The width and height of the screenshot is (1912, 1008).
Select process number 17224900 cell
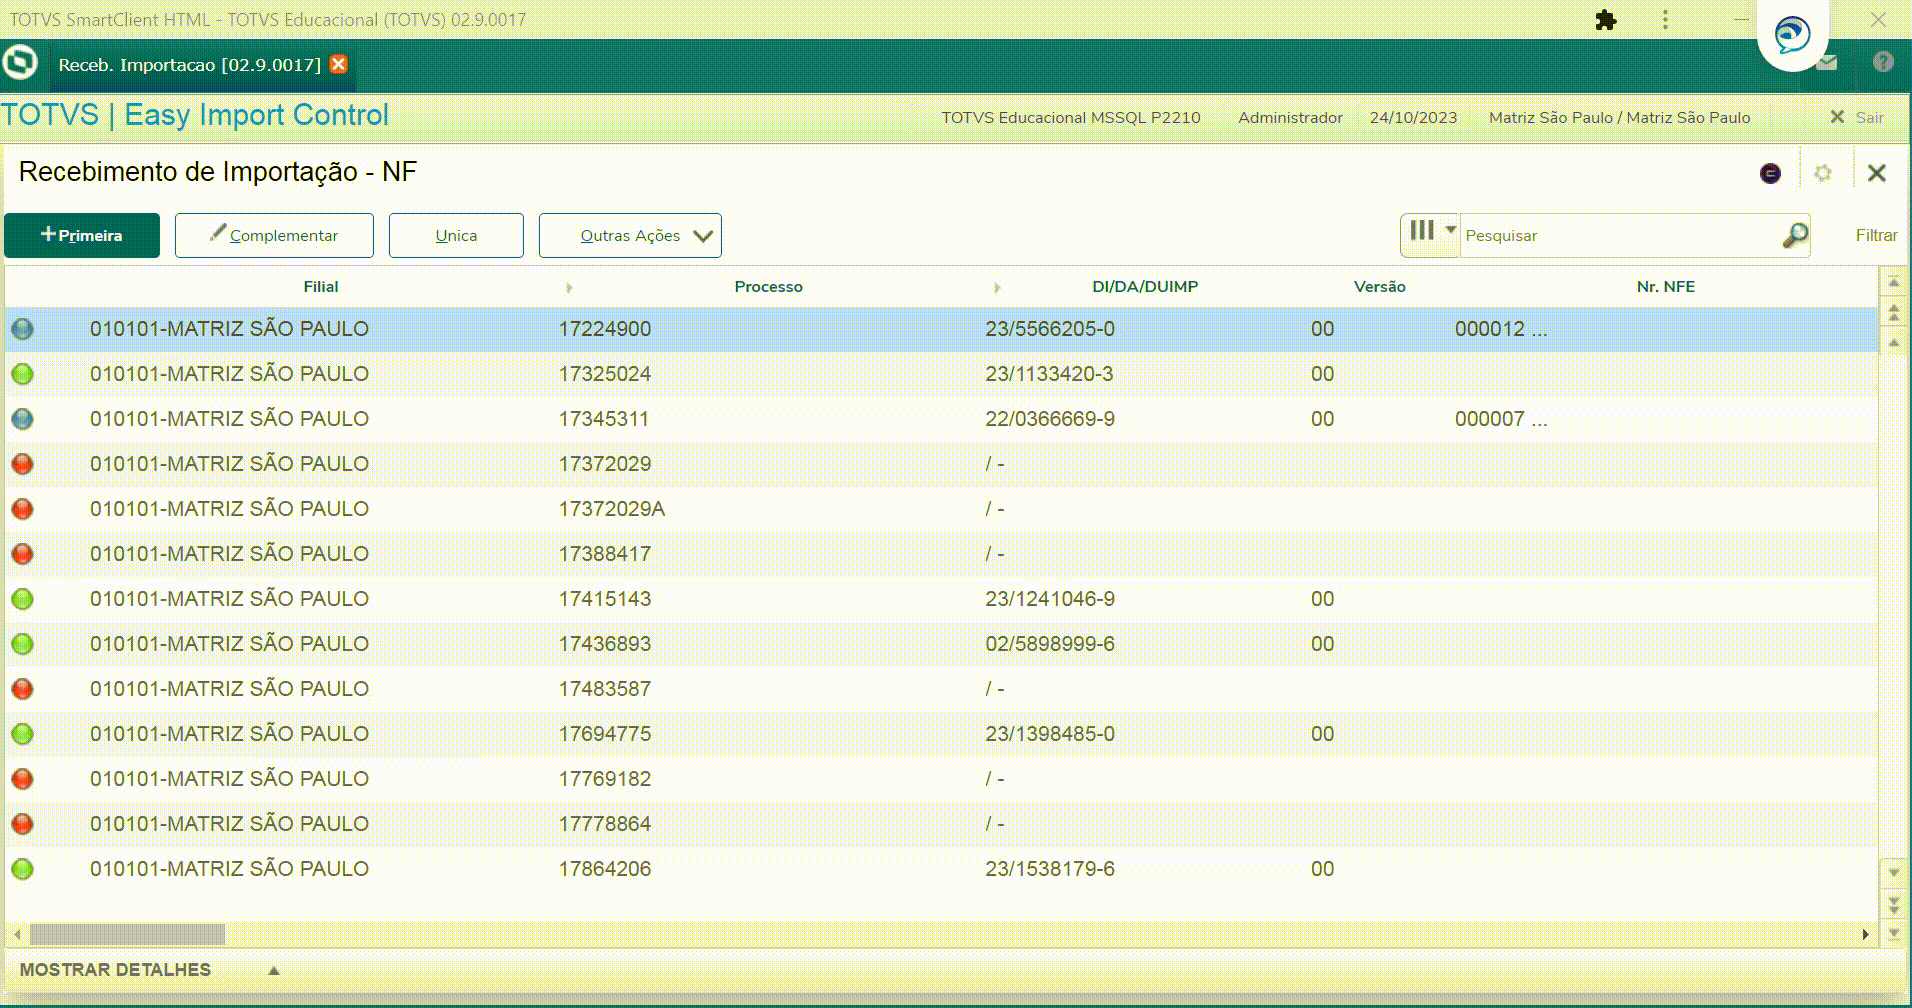coord(604,329)
